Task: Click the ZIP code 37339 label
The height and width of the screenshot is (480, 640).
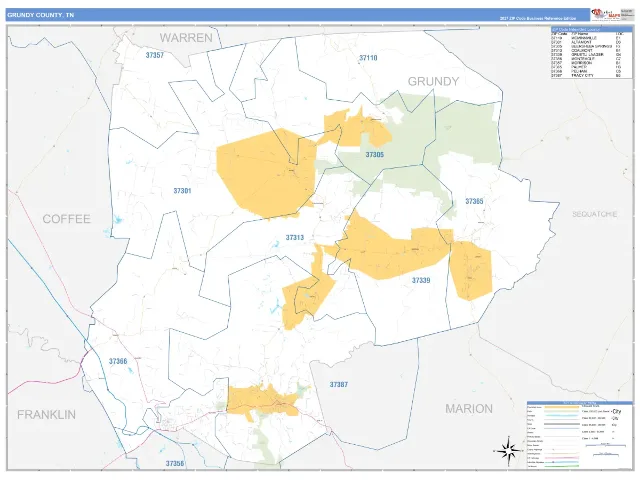Action: tap(421, 280)
